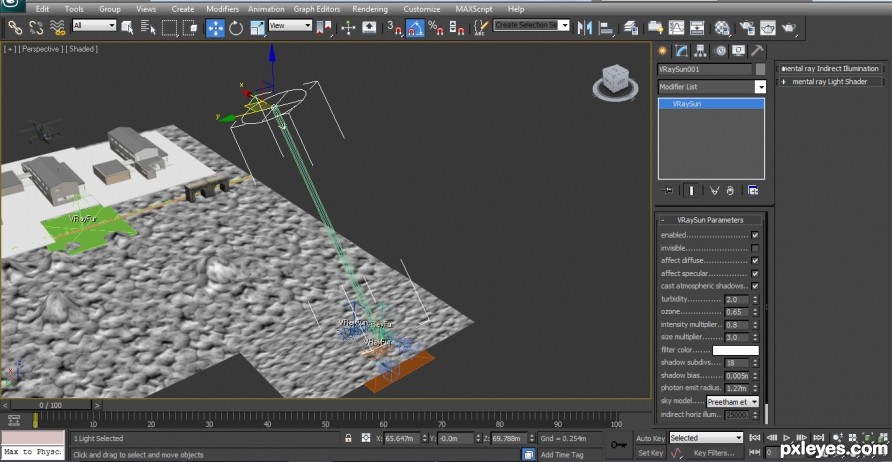This screenshot has width=892, height=462.
Task: Choose the Rectangular Selection Region tool
Action: [x=169, y=27]
